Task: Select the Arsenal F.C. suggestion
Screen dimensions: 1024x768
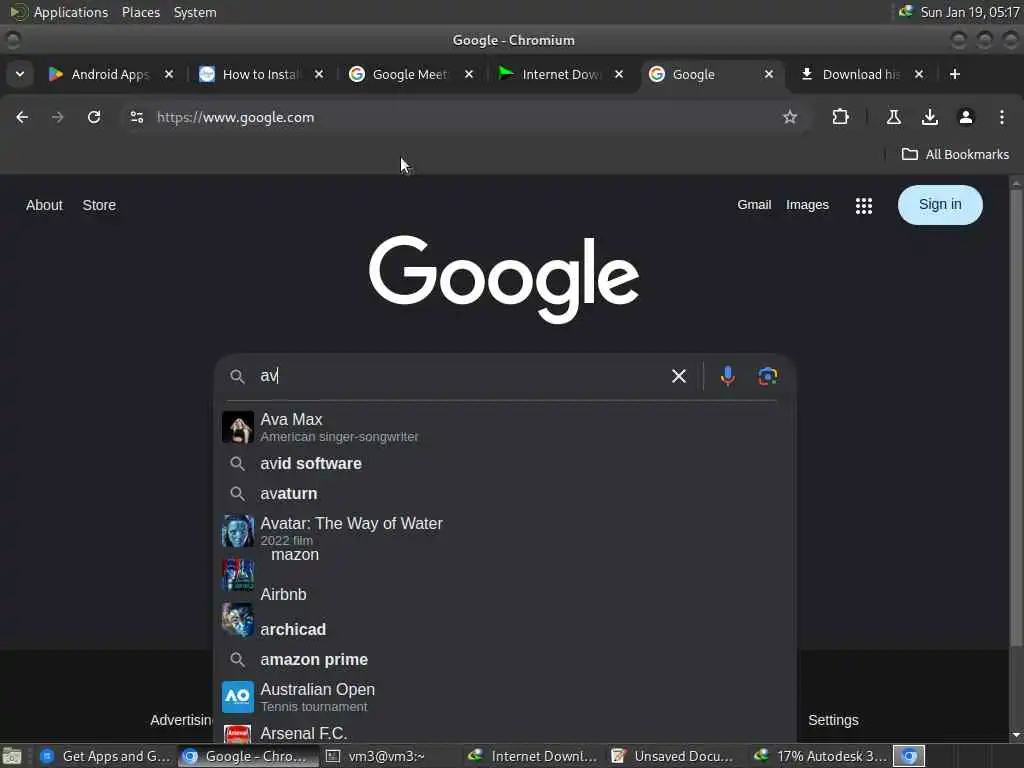Action: [505, 732]
